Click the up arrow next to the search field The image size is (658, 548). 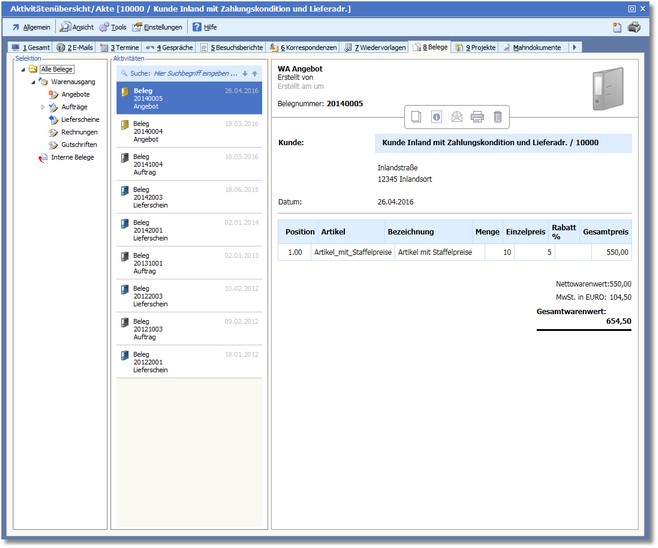coord(255,73)
